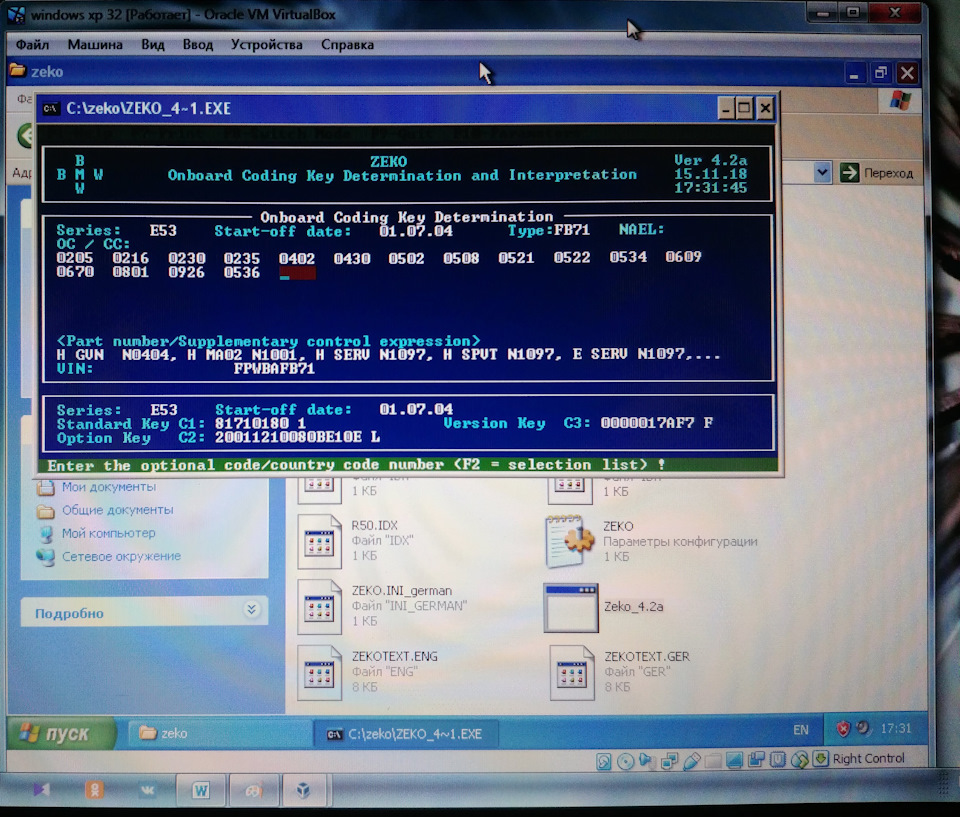Open the address bar dropdown arrow
The height and width of the screenshot is (817, 960).
tap(822, 173)
